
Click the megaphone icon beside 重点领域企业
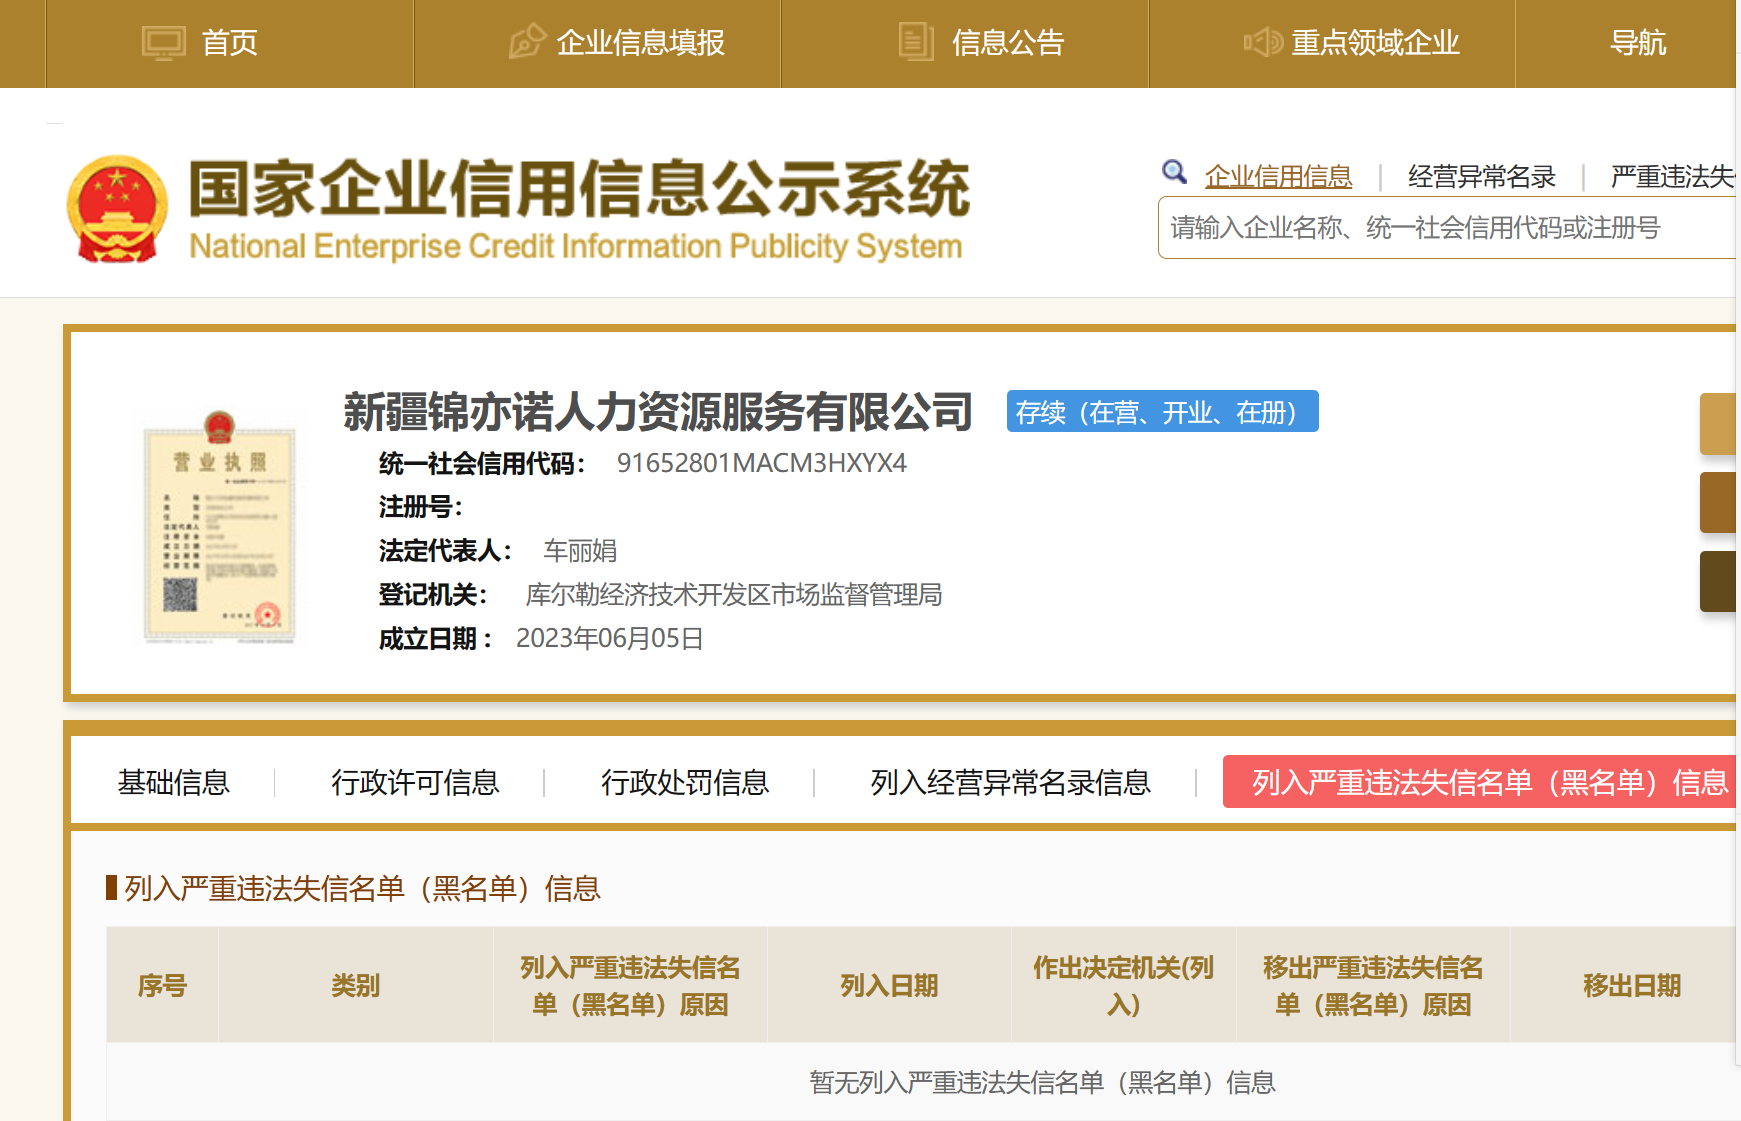1263,42
